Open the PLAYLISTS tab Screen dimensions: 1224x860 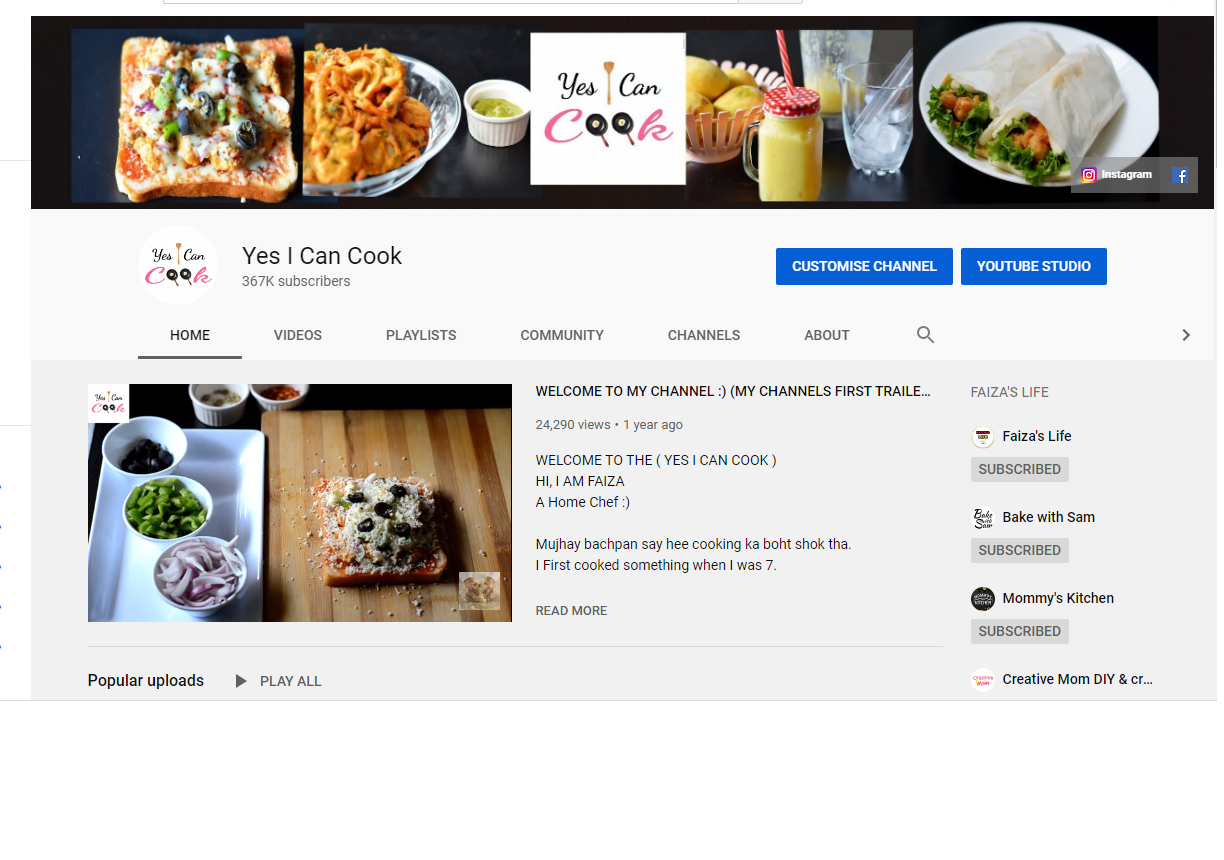[421, 335]
